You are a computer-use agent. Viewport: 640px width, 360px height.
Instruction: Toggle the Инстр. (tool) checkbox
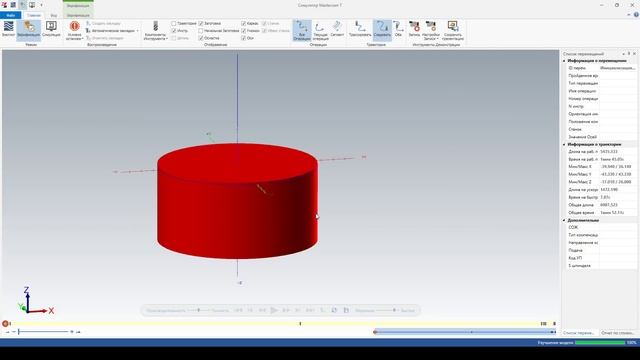click(174, 31)
